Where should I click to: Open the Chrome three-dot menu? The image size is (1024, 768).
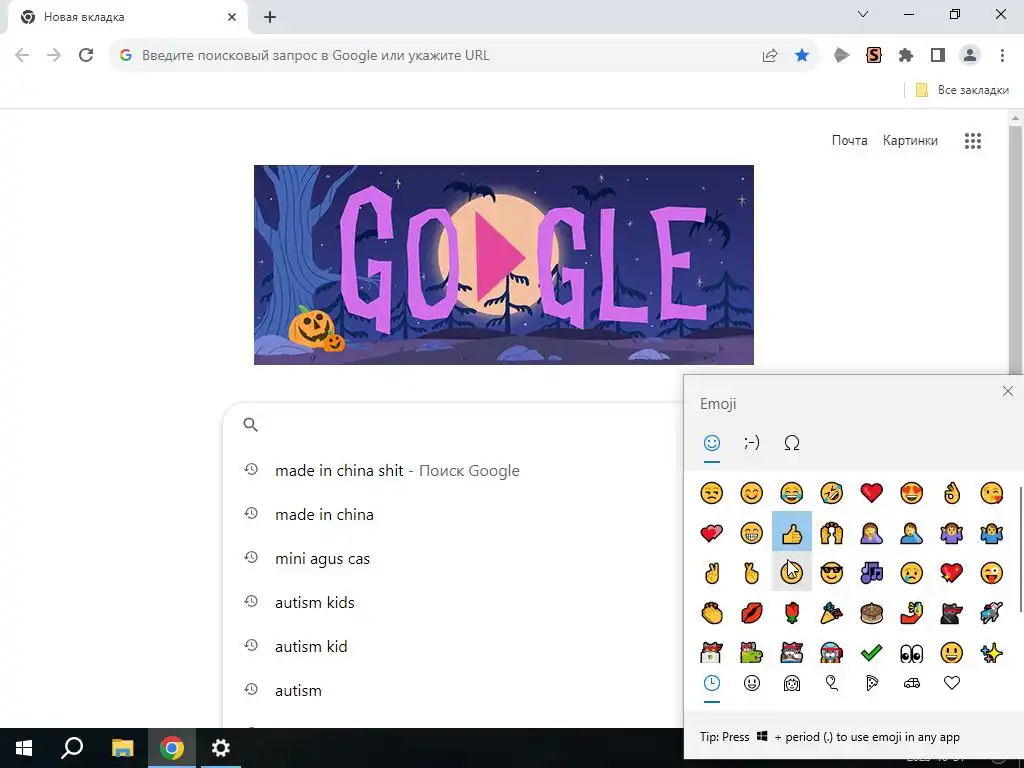click(x=1002, y=56)
